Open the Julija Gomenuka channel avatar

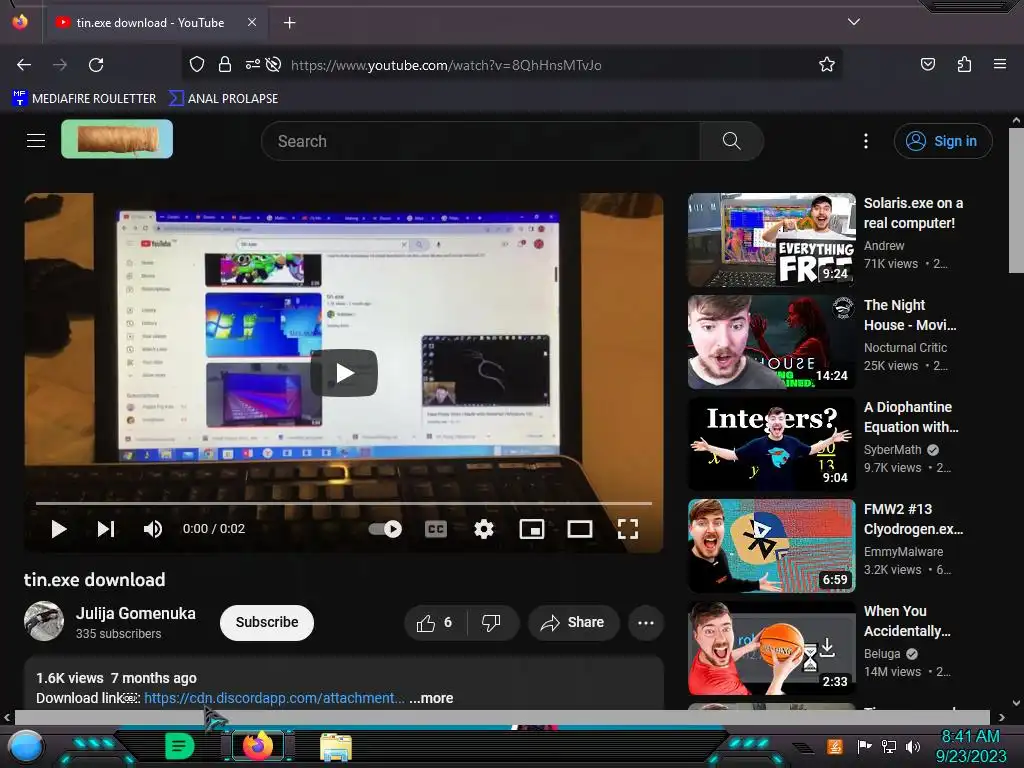pos(44,621)
